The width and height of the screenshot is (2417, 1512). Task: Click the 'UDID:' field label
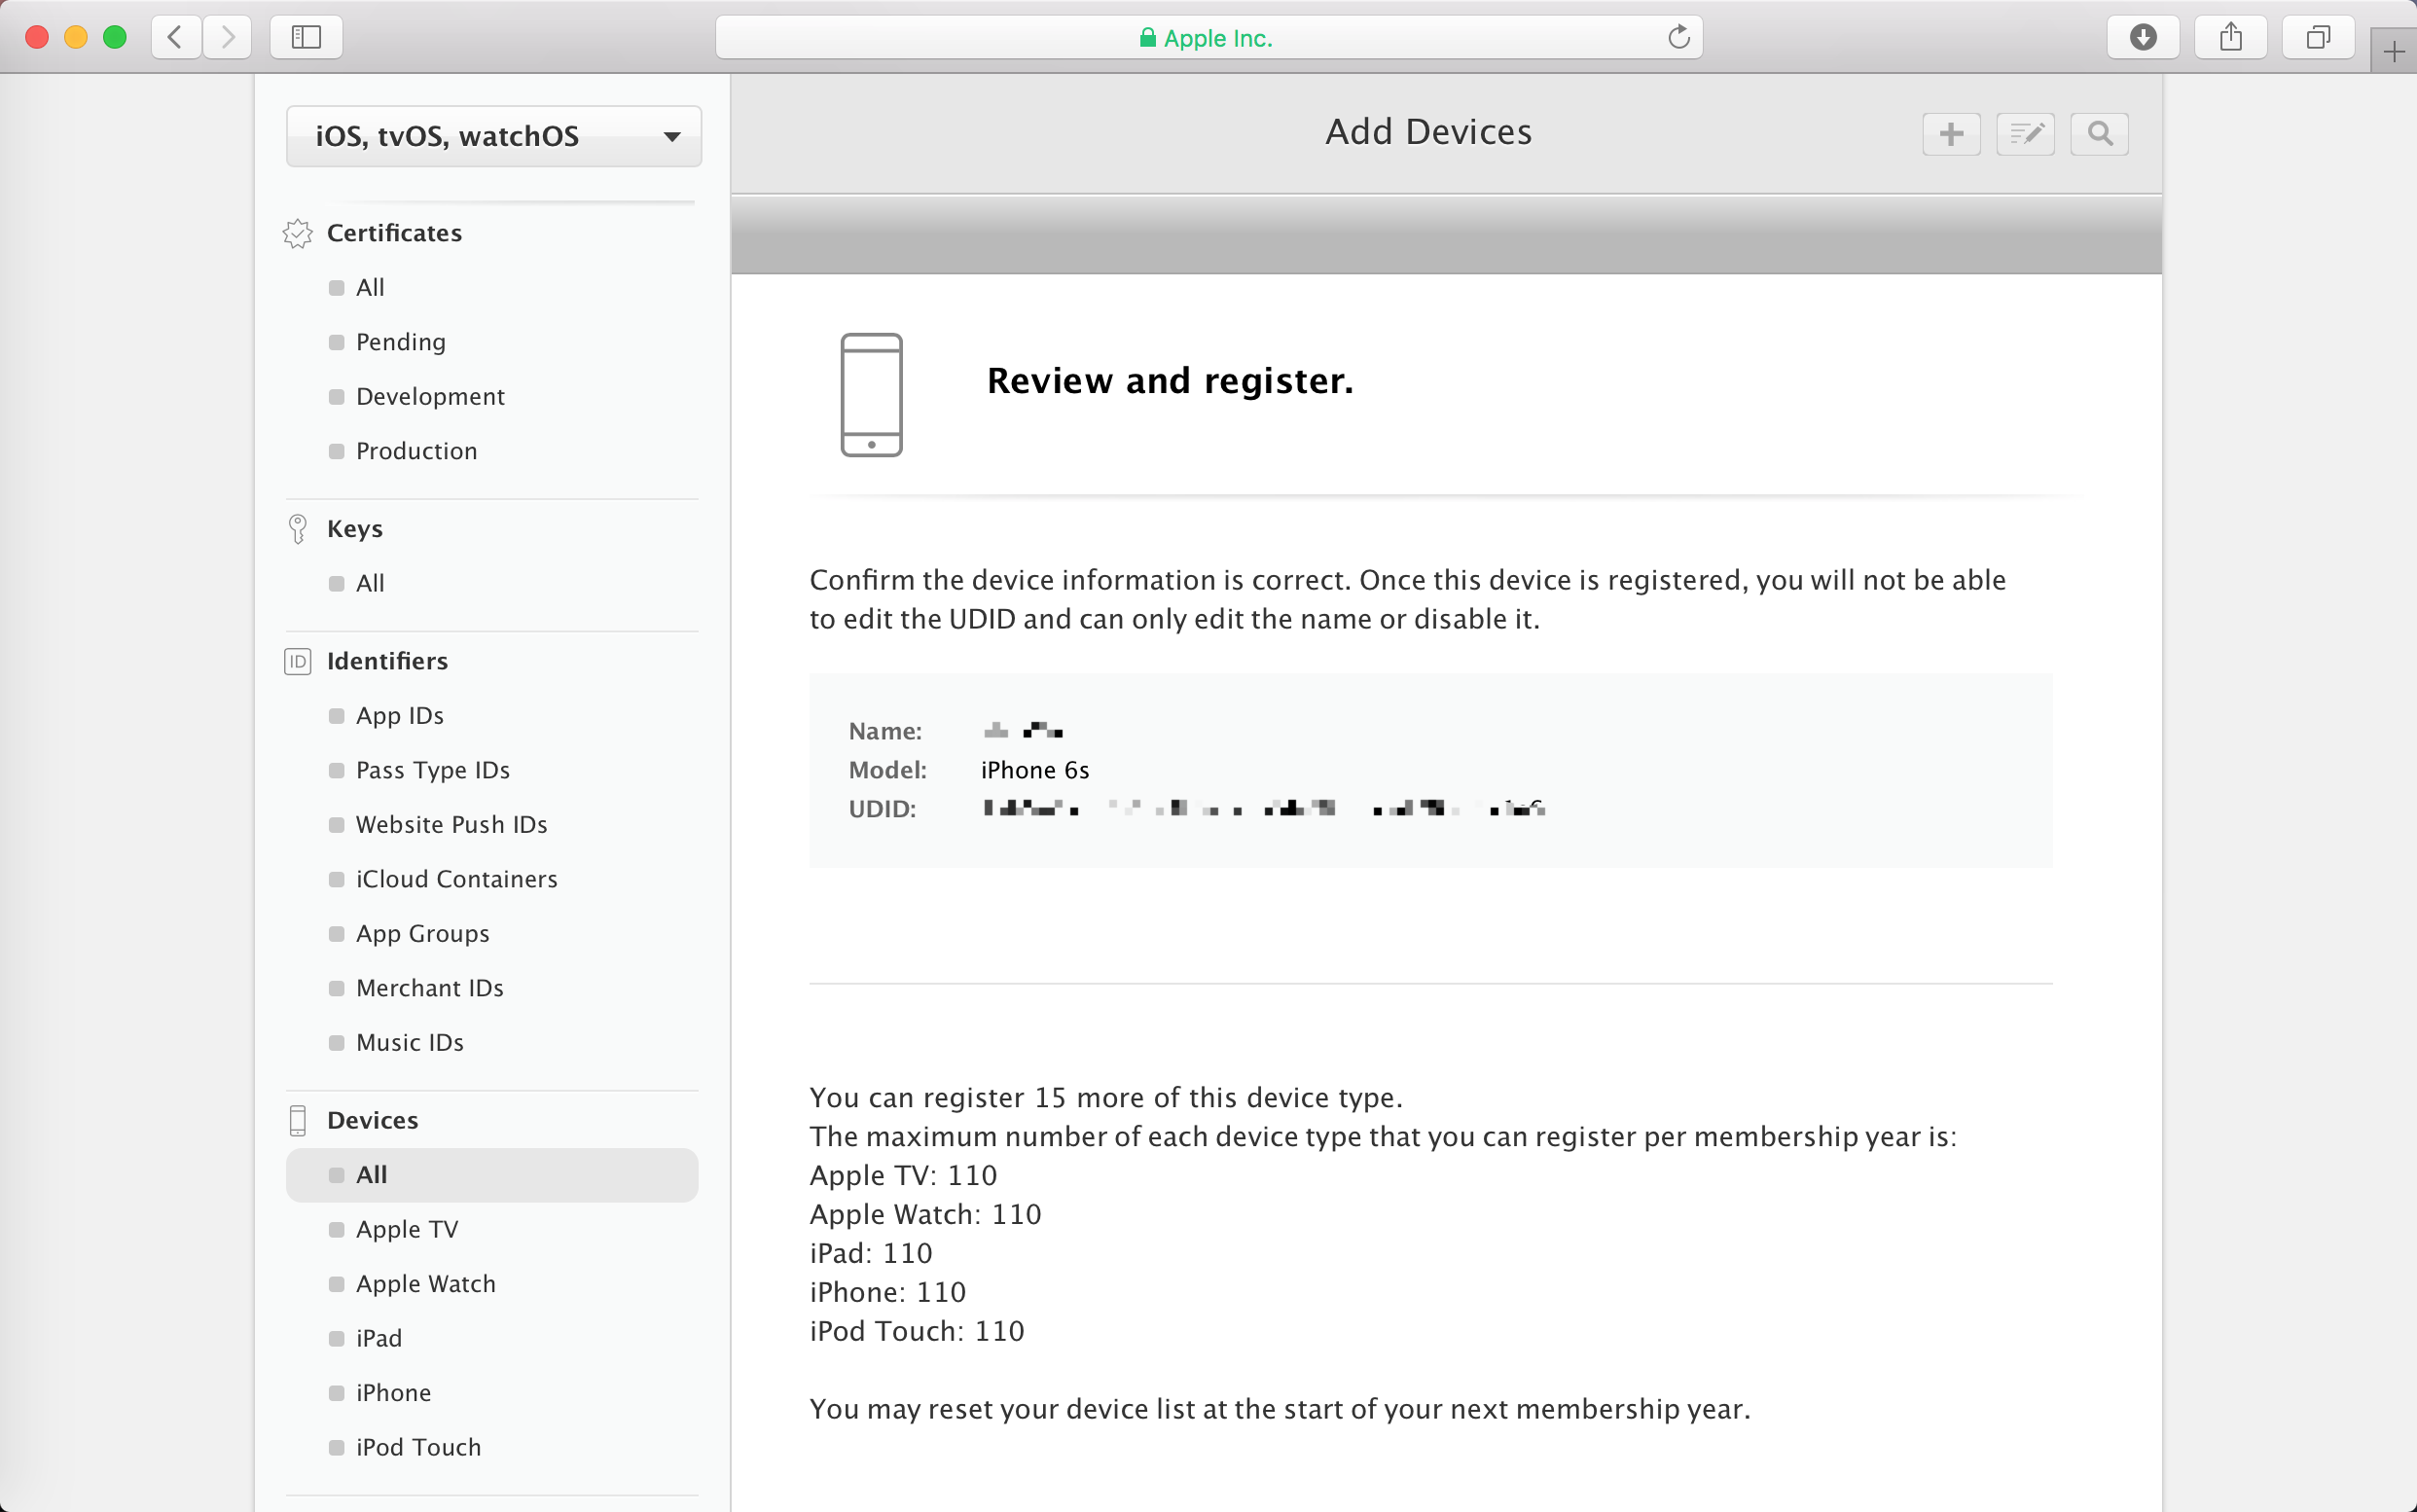(882, 809)
